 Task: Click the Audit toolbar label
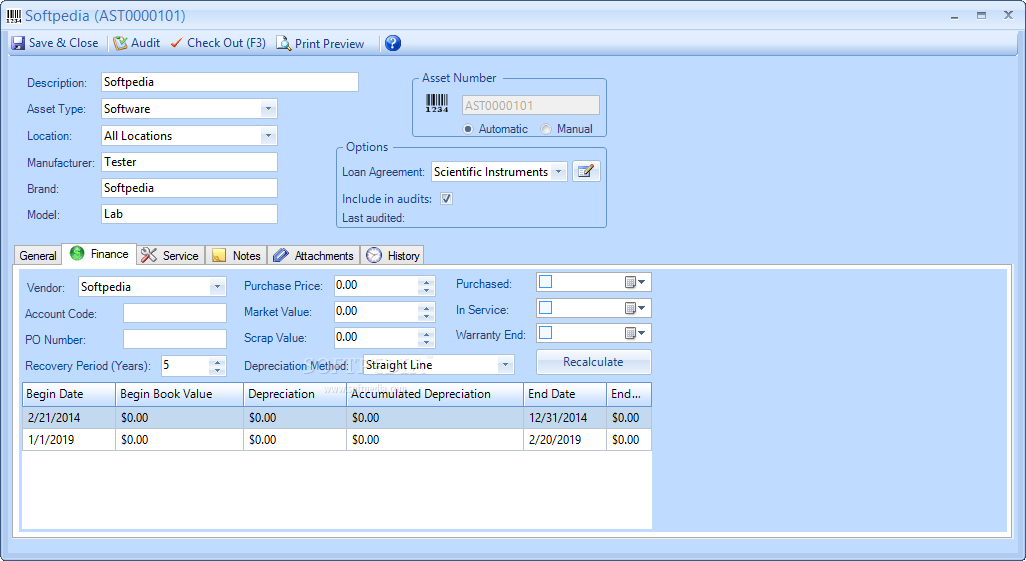coord(145,43)
